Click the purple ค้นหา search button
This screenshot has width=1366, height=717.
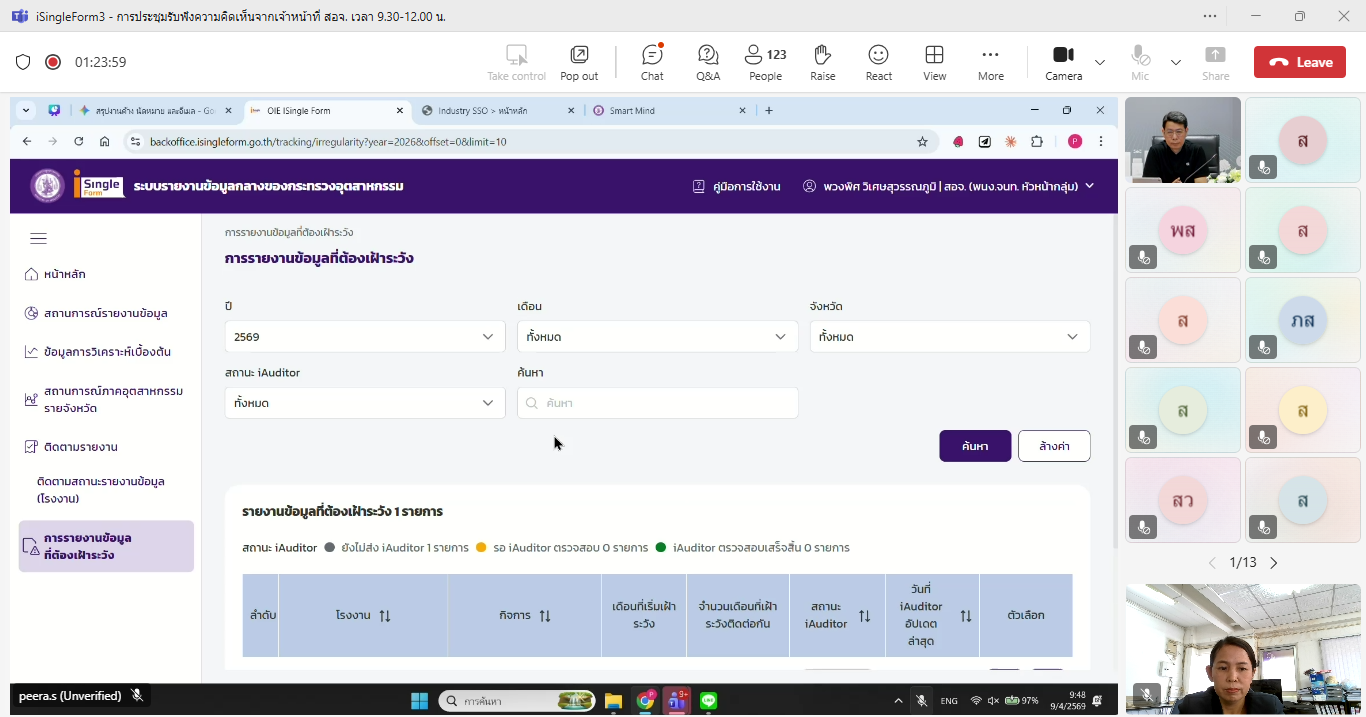[974, 446]
